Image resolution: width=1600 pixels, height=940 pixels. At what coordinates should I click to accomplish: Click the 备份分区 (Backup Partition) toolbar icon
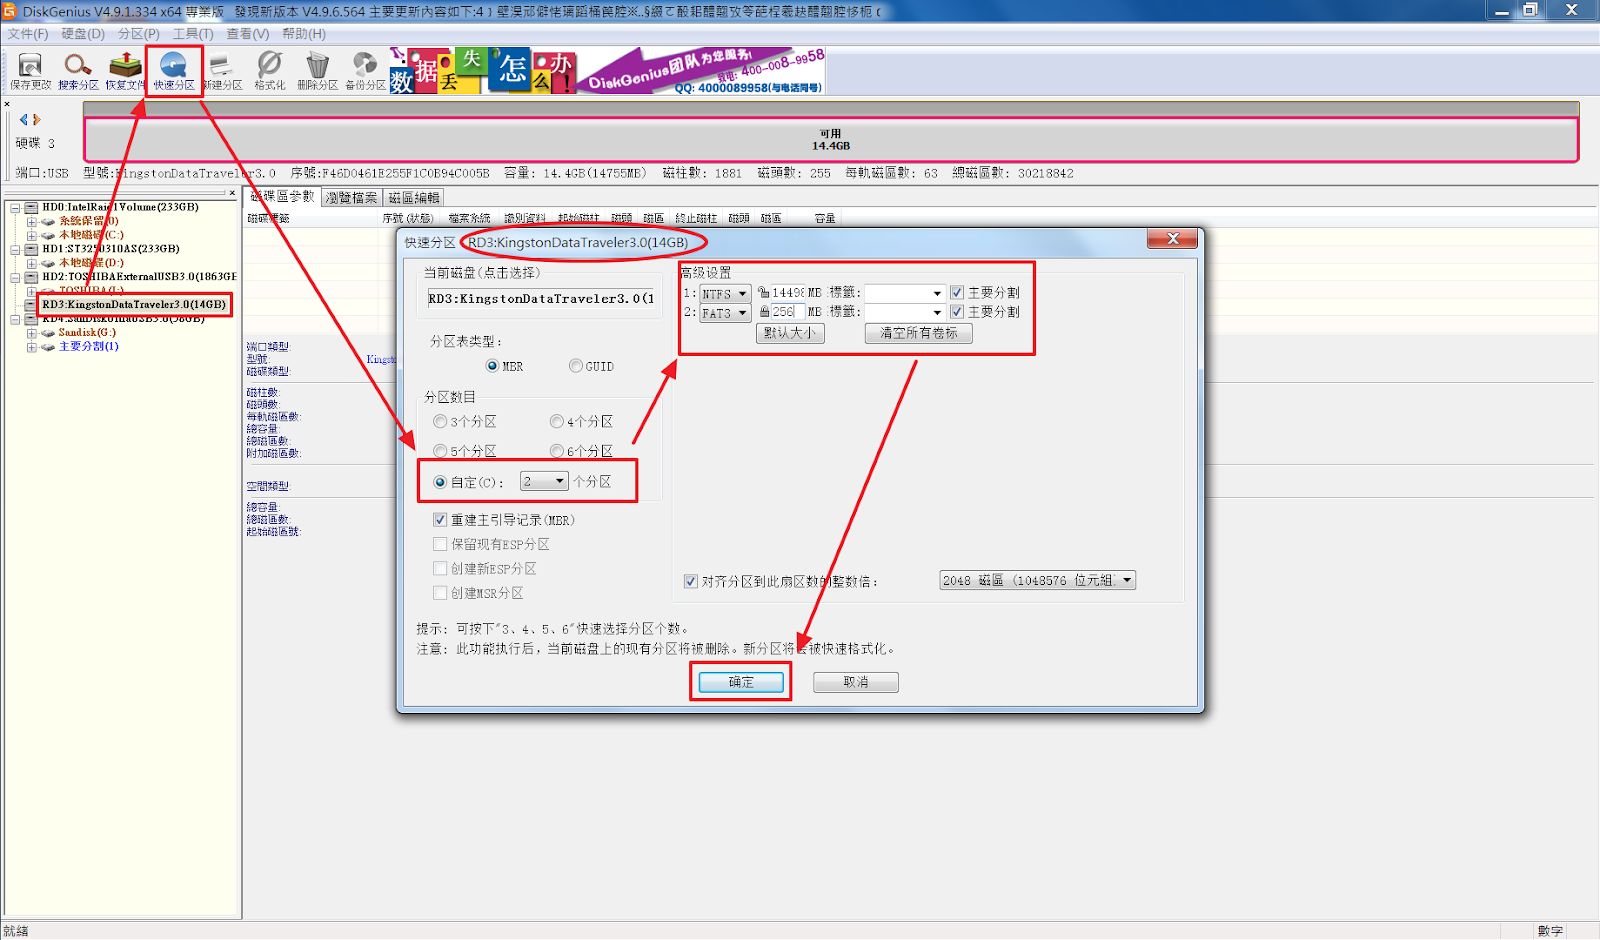365,70
